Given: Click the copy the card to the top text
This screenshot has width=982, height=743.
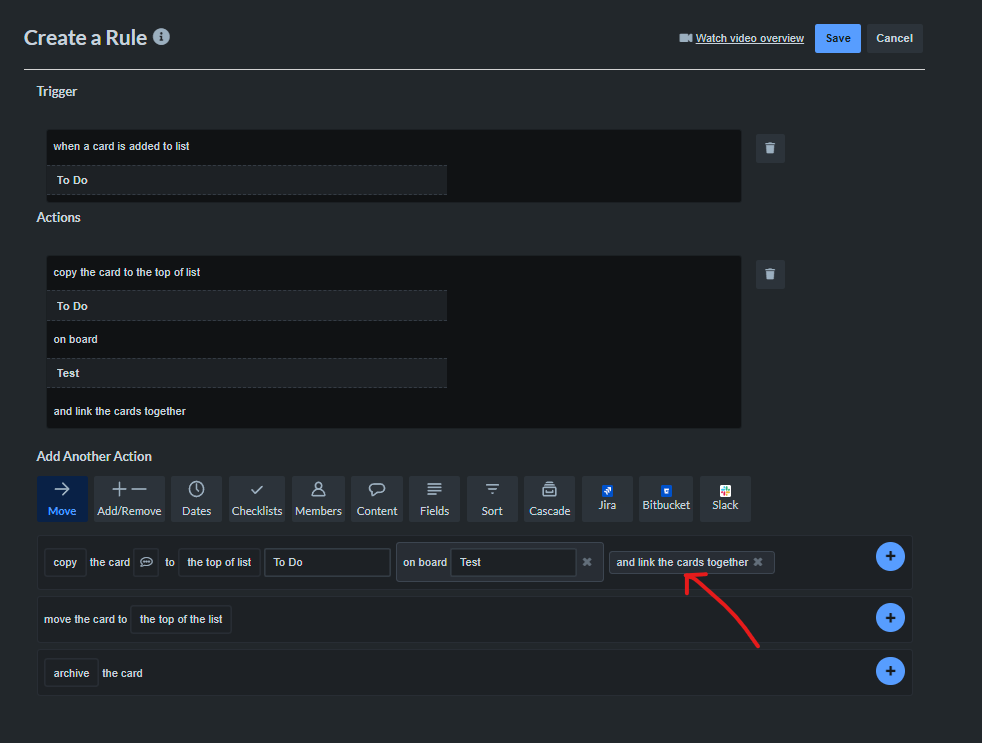Looking at the screenshot, I should 127,272.
